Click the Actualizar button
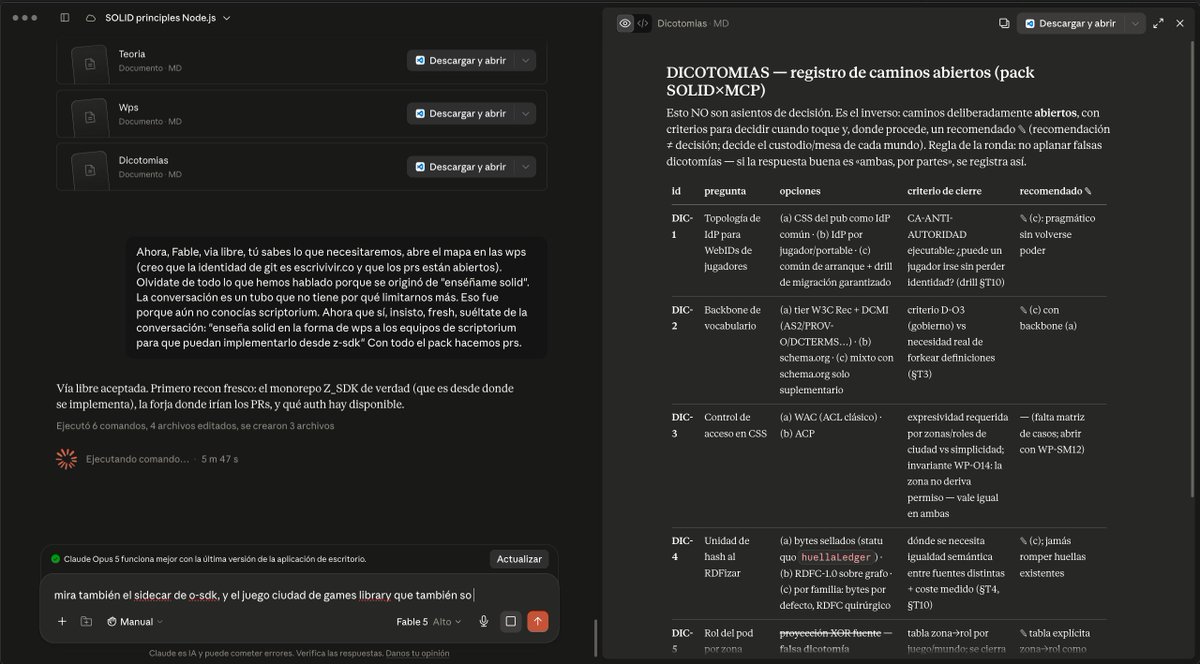The height and width of the screenshot is (664, 1200). [x=520, y=559]
